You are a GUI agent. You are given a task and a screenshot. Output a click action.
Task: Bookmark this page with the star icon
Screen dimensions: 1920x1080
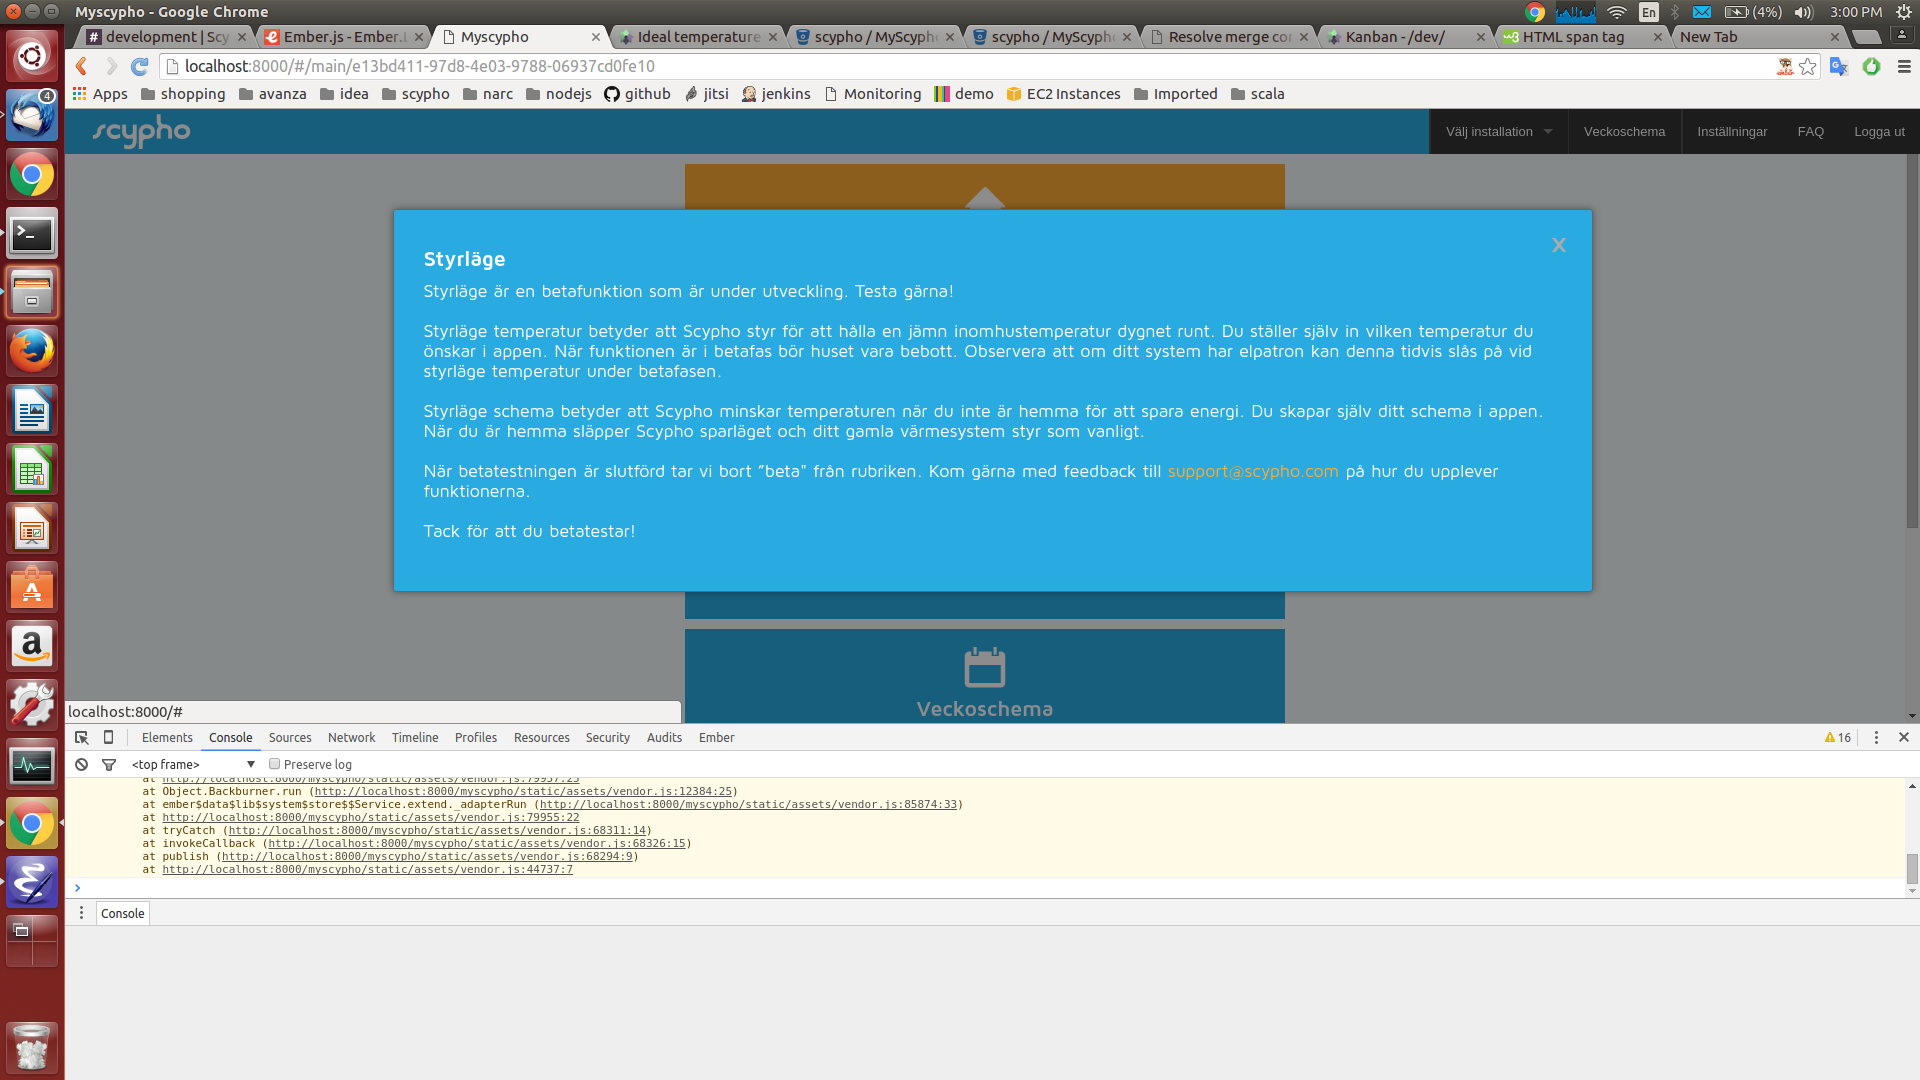point(1808,66)
